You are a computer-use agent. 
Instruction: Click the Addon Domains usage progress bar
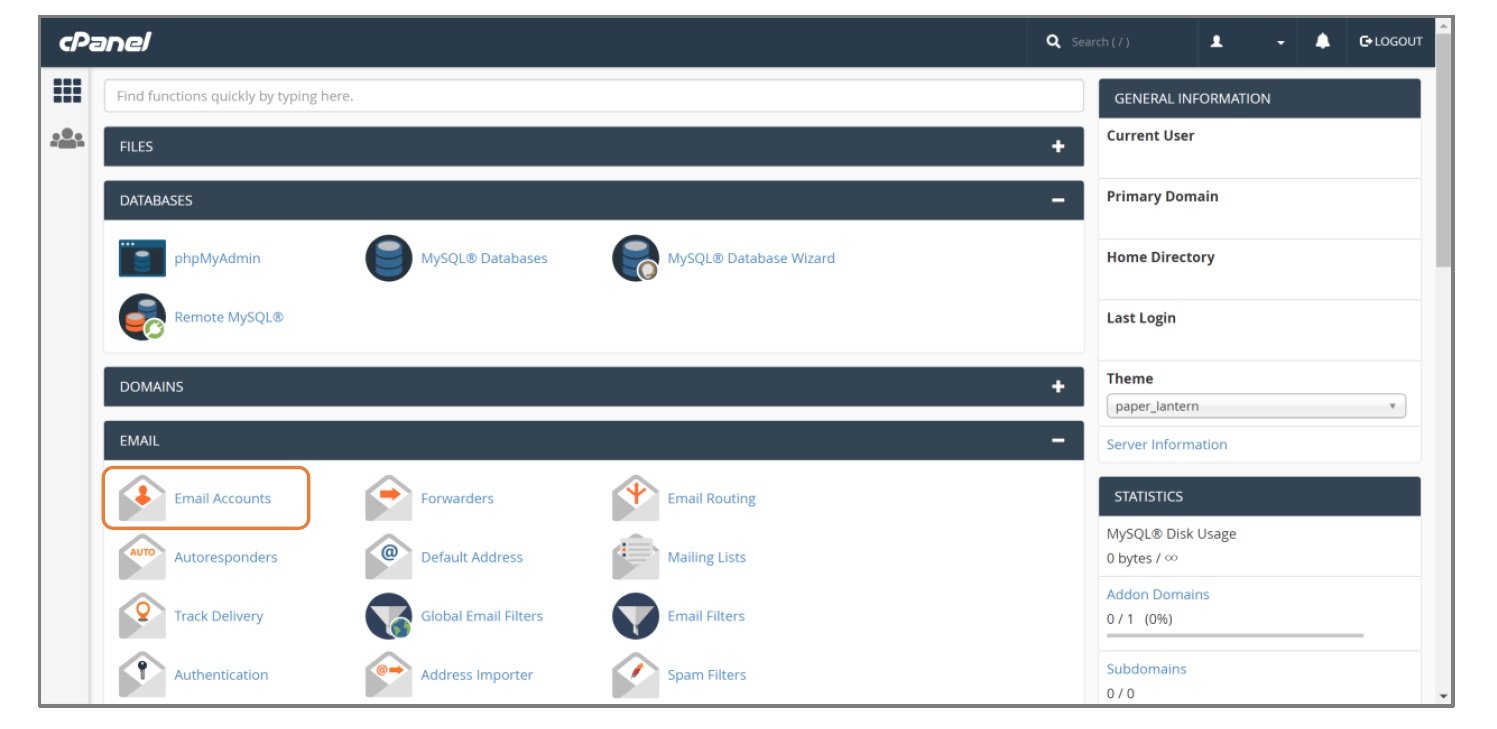pos(1235,635)
